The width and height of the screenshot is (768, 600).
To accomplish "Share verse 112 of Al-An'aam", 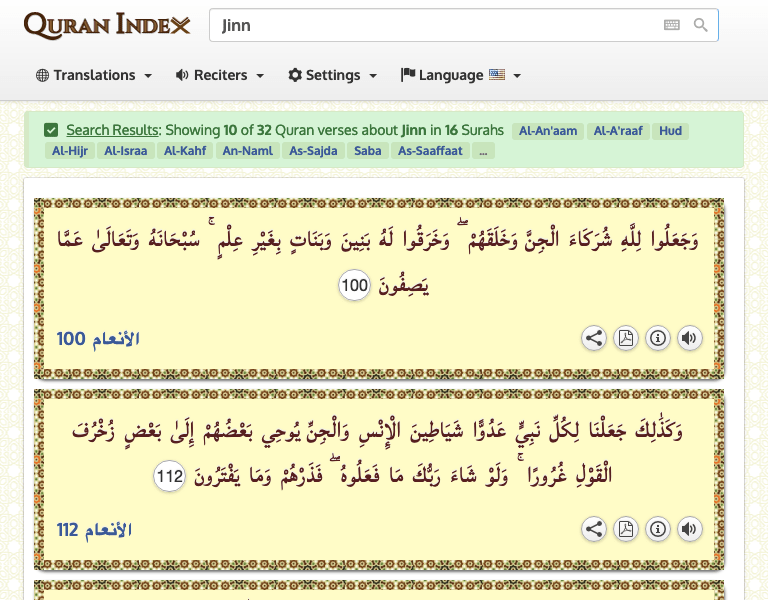I will pyautogui.click(x=594, y=529).
